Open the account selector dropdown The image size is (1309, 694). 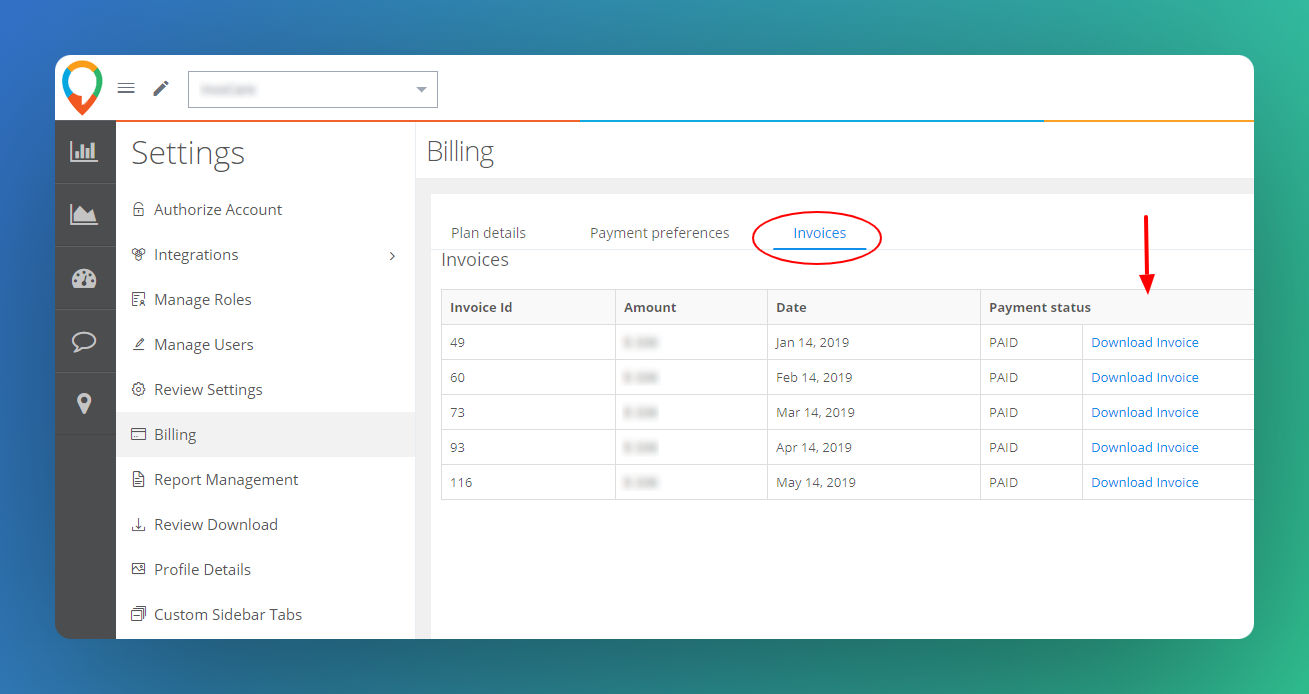coord(313,89)
